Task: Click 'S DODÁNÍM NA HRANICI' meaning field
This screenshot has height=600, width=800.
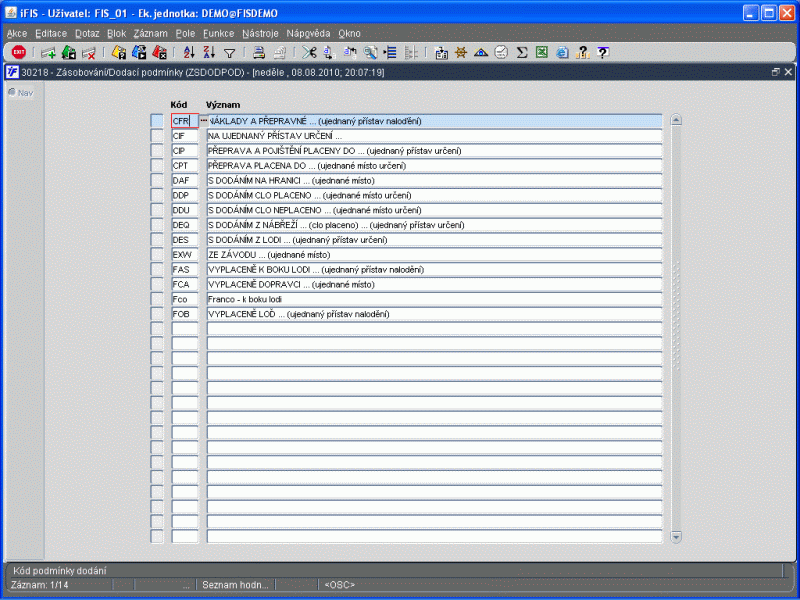Action: [434, 180]
